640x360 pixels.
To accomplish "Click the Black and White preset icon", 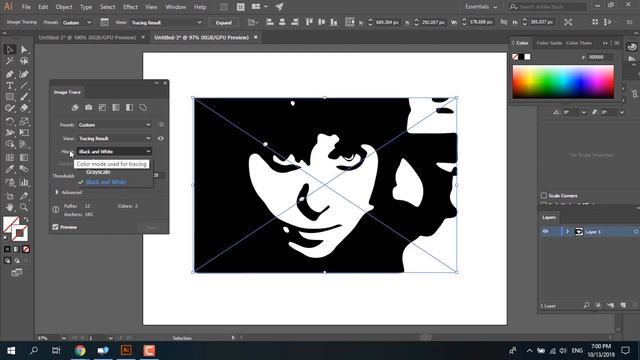I will [129, 108].
